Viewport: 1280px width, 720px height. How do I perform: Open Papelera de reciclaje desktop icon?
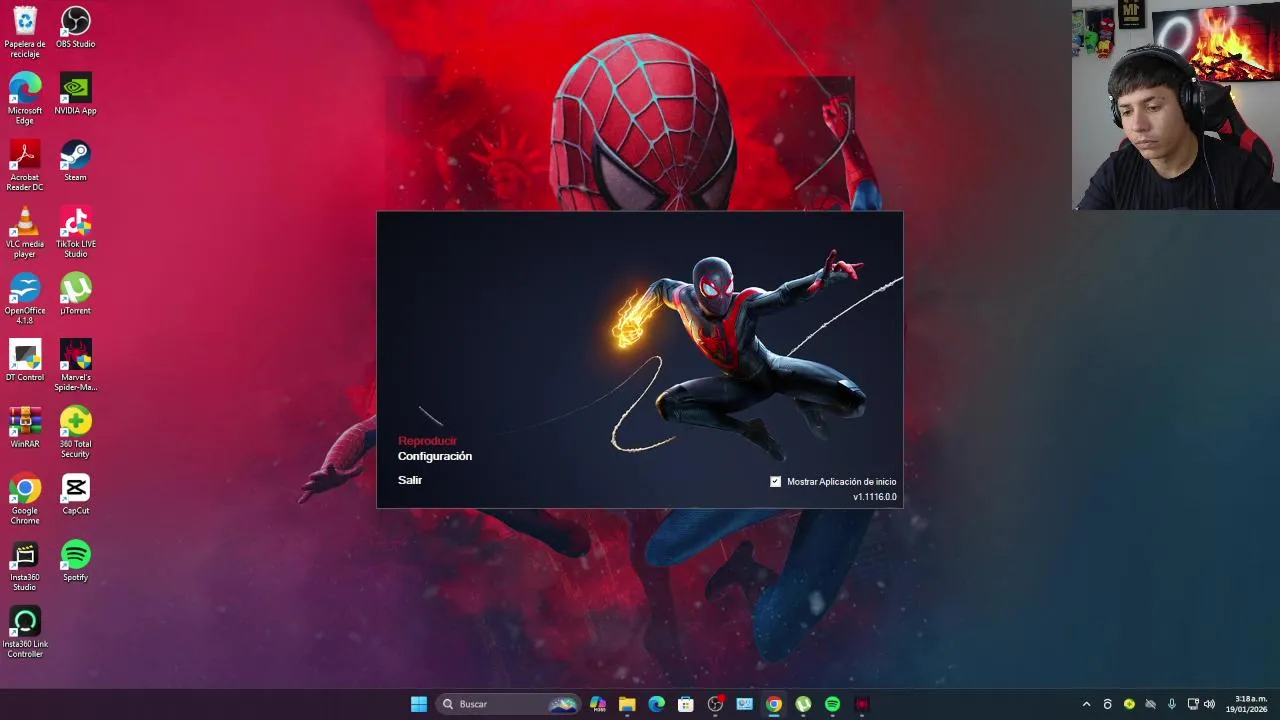click(x=25, y=32)
